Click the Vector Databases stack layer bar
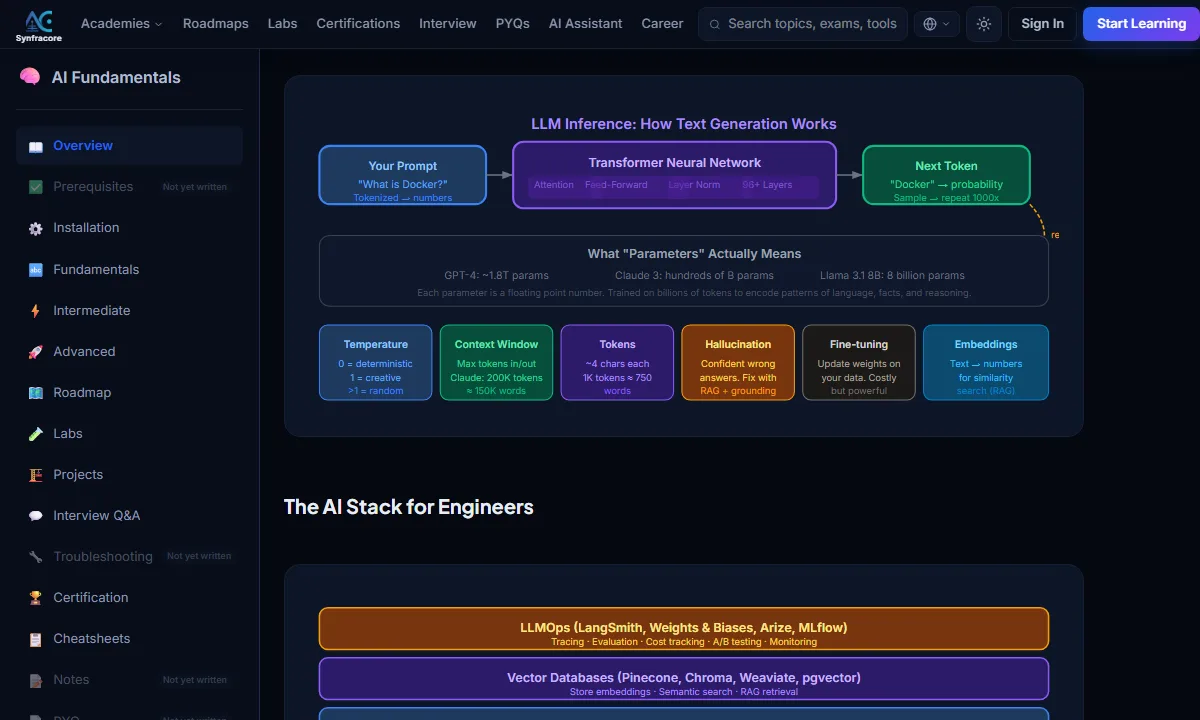The height and width of the screenshot is (720, 1200). 684,679
